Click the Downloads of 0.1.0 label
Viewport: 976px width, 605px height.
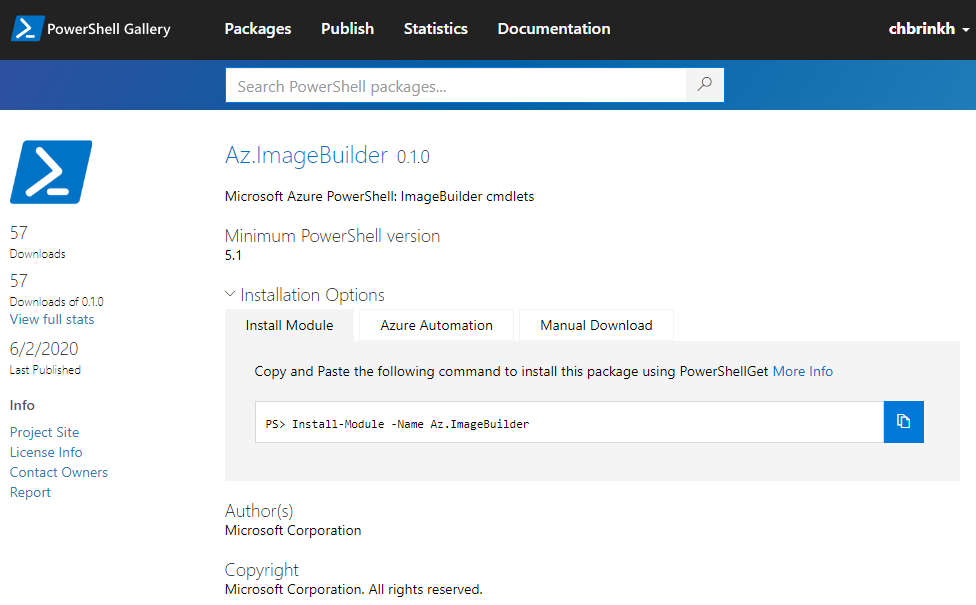(57, 302)
